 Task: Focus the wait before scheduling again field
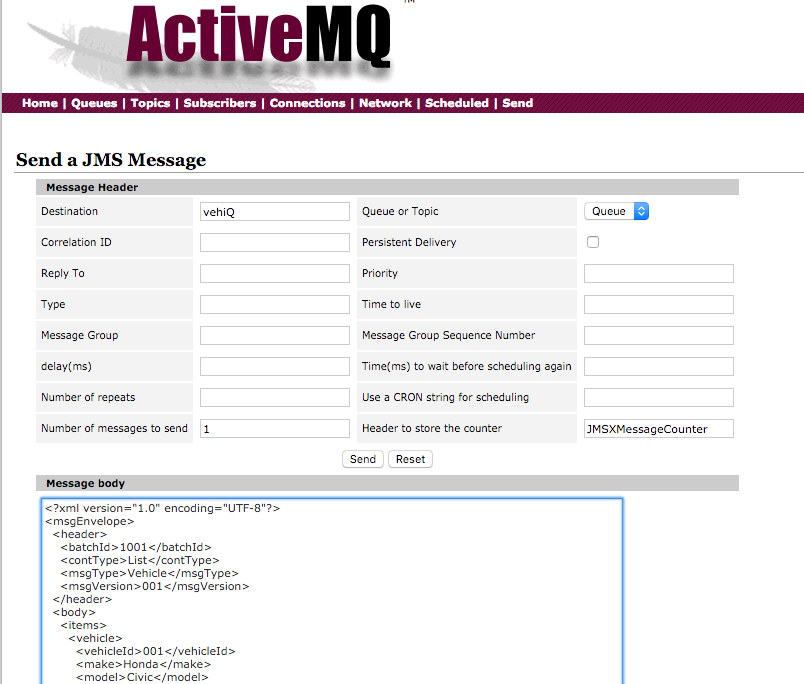tap(659, 367)
